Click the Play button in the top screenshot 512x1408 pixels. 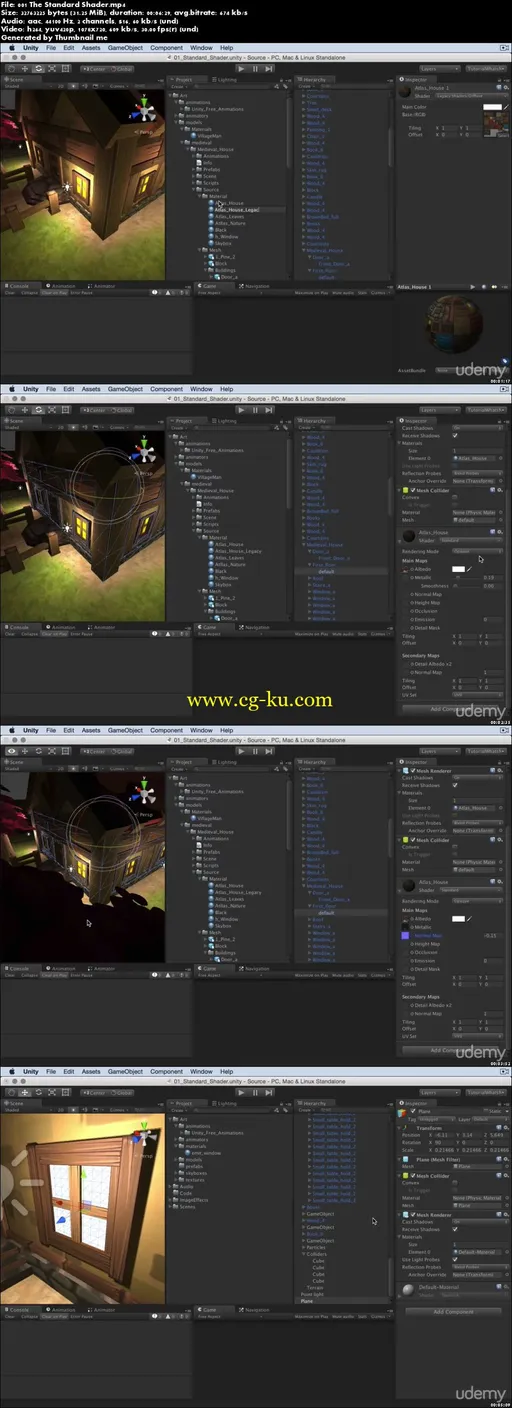242,69
